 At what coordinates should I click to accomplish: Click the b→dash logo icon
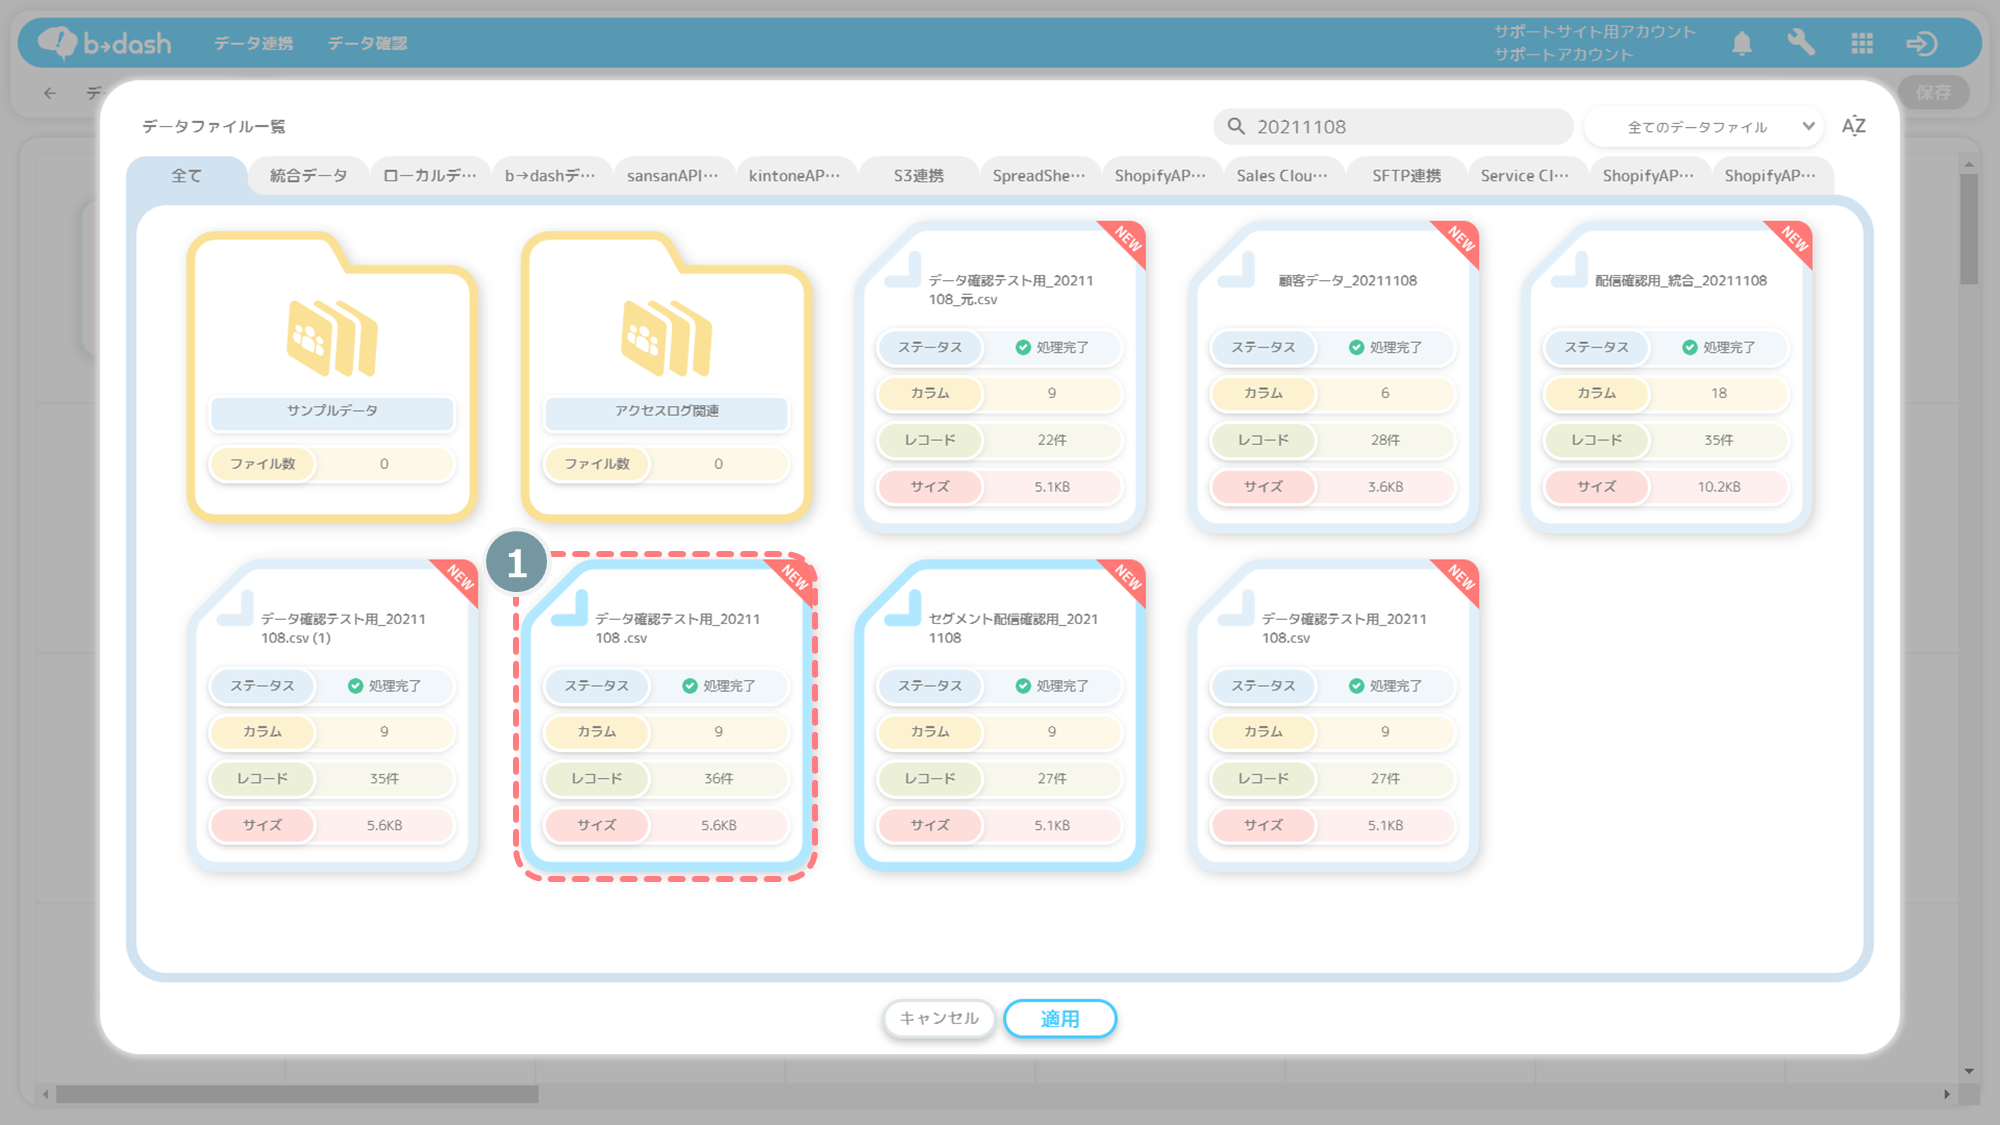pos(58,43)
